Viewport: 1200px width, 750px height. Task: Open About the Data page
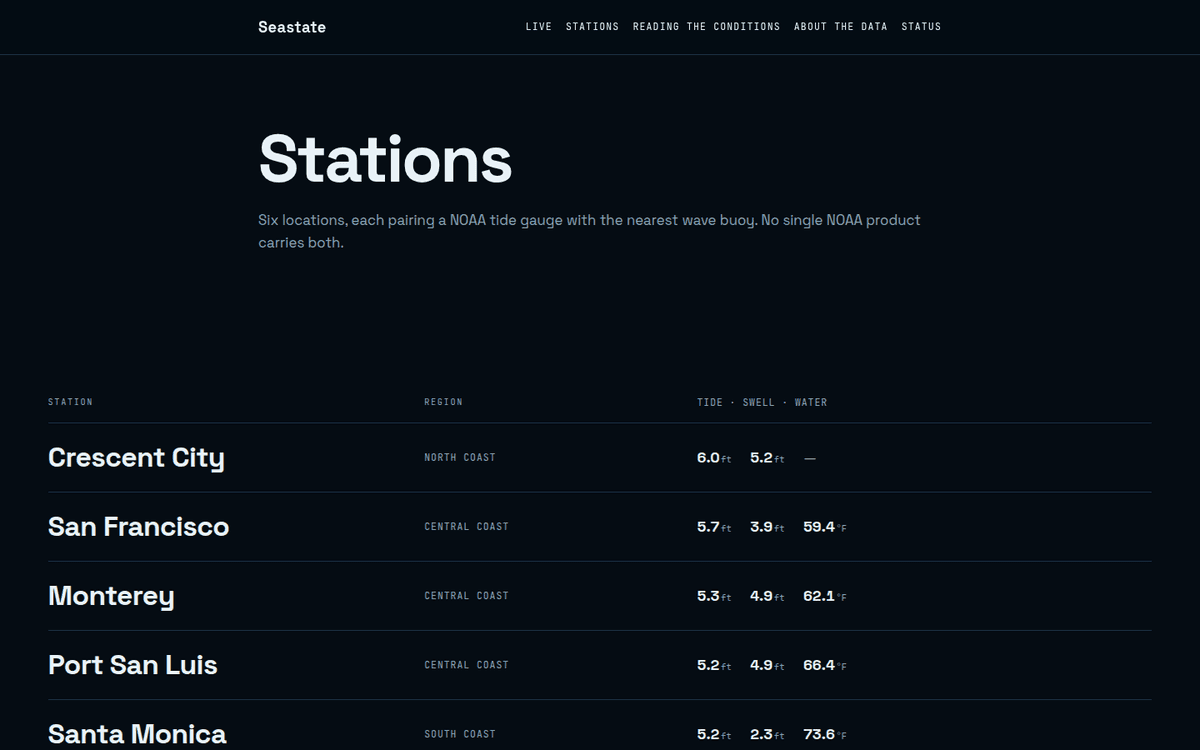pyautogui.click(x=841, y=27)
